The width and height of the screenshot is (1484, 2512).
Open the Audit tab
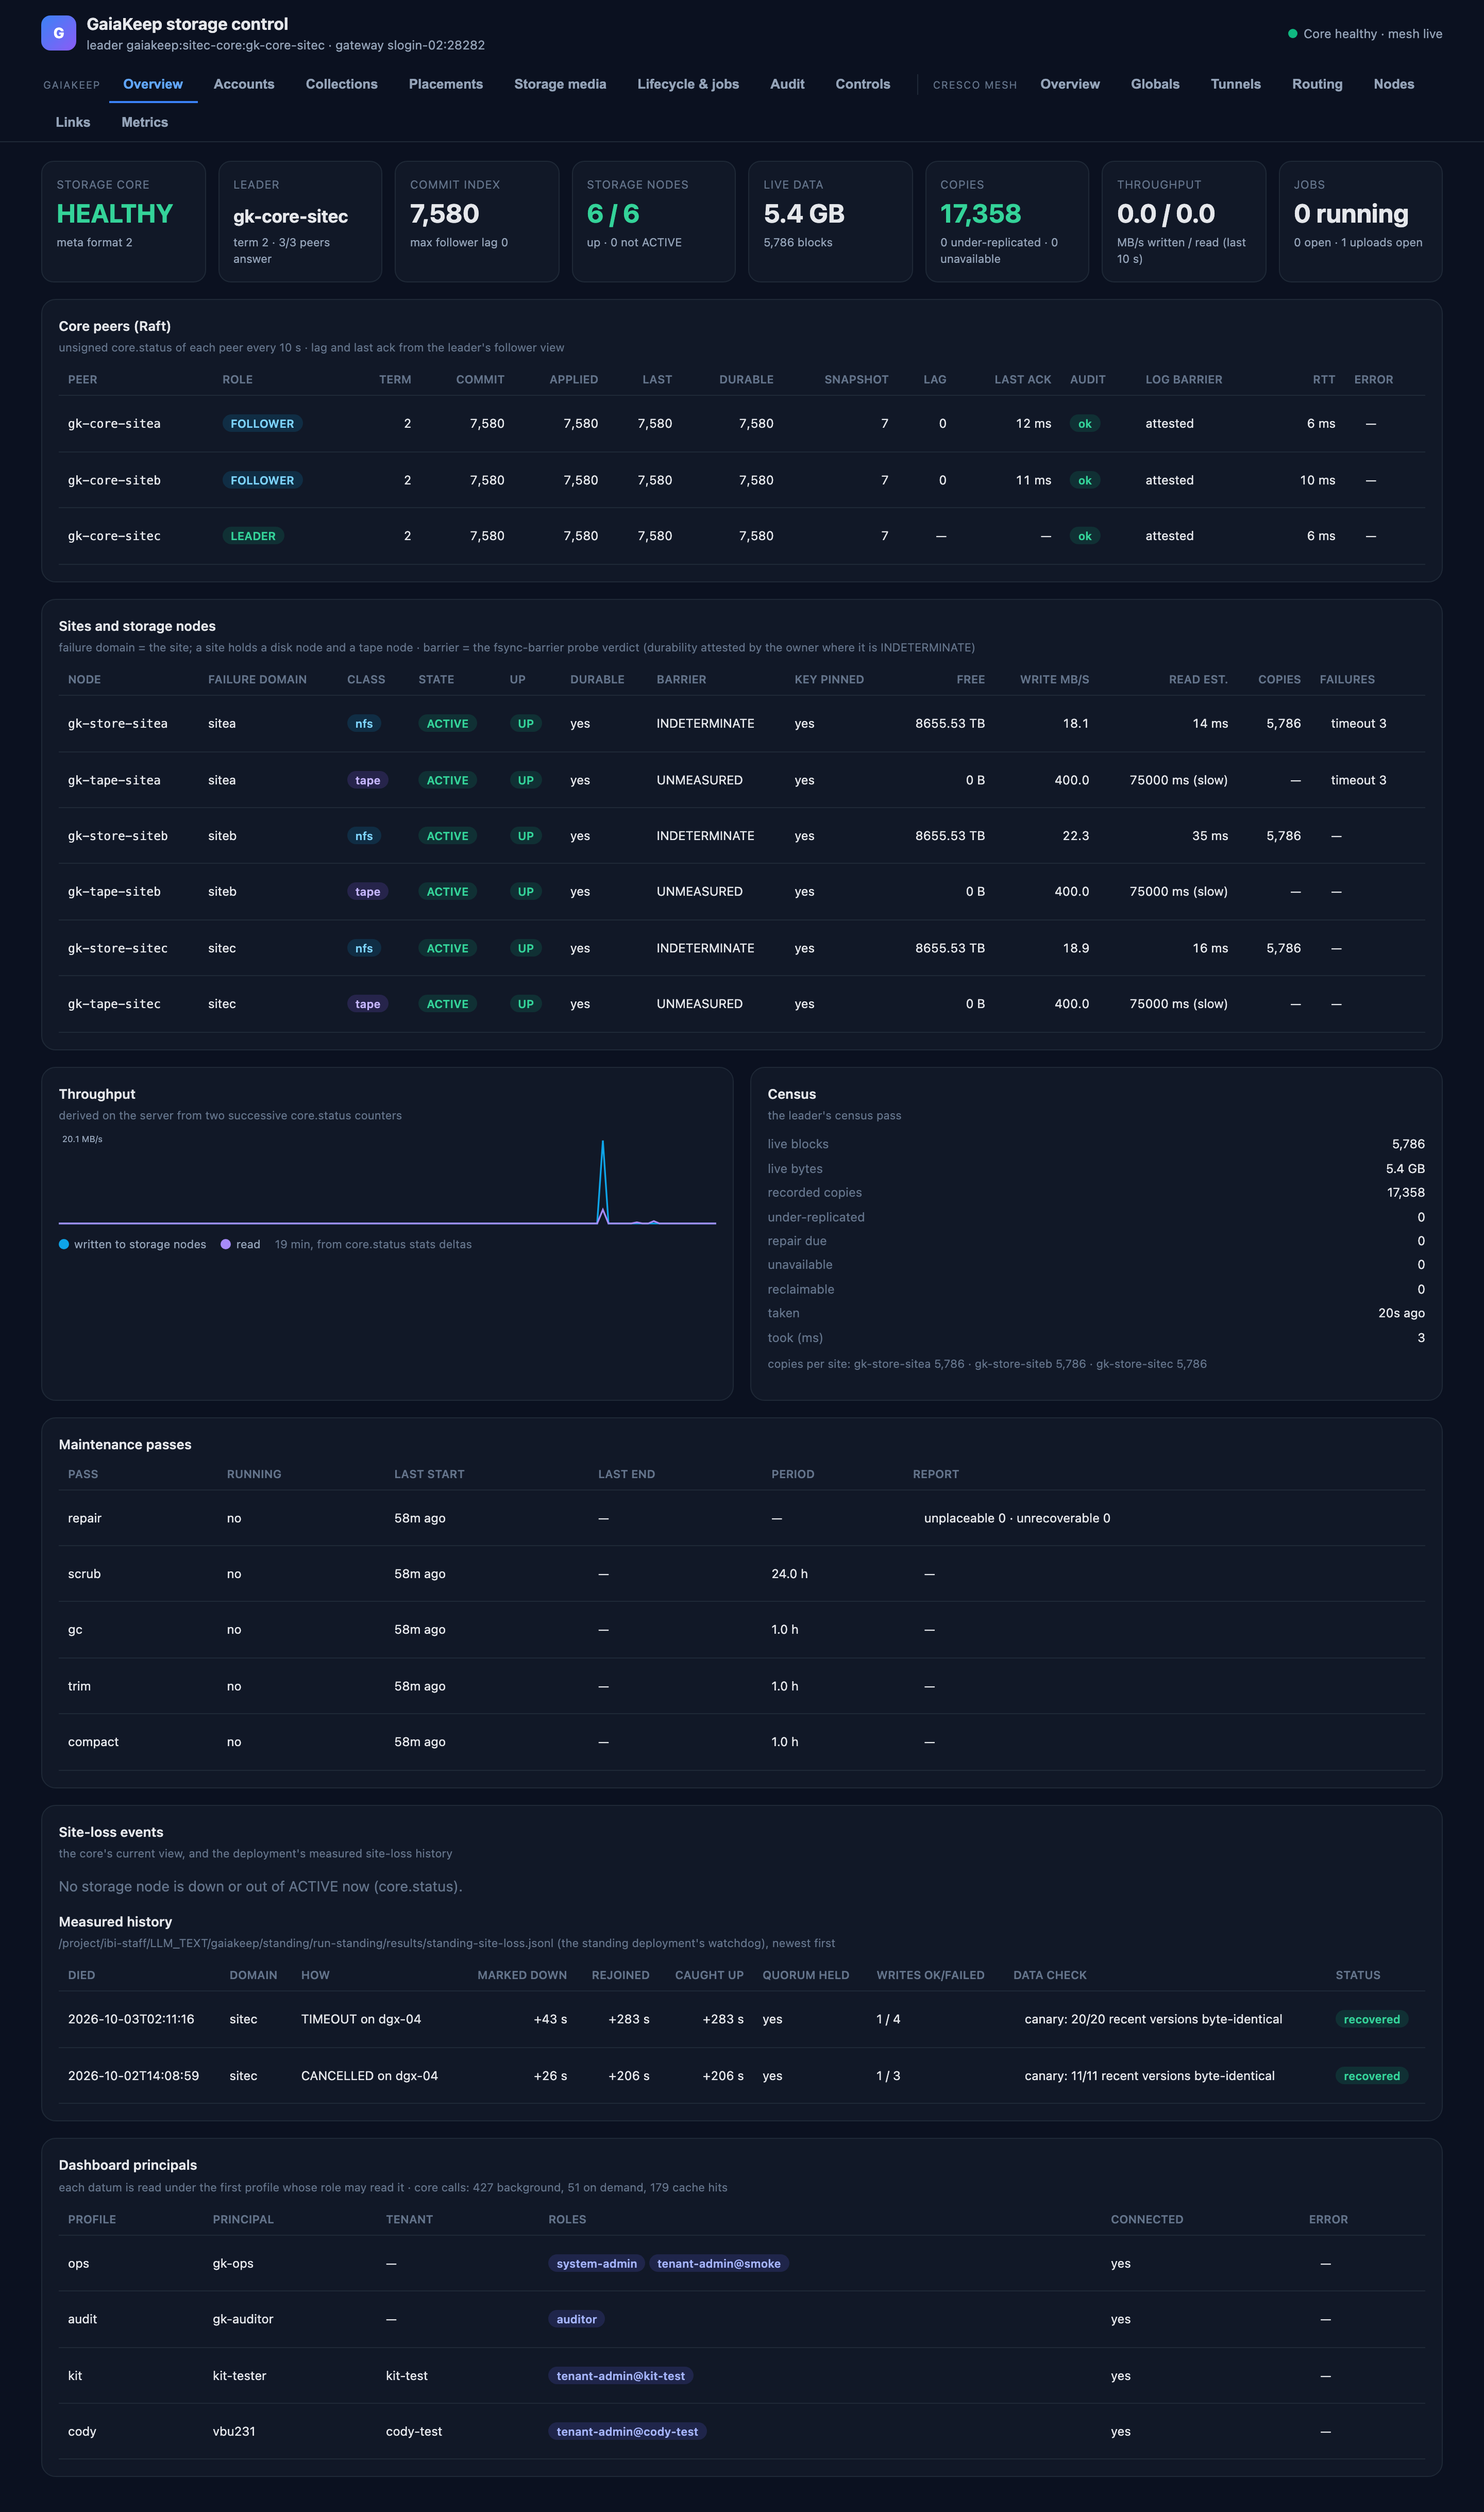787,84
